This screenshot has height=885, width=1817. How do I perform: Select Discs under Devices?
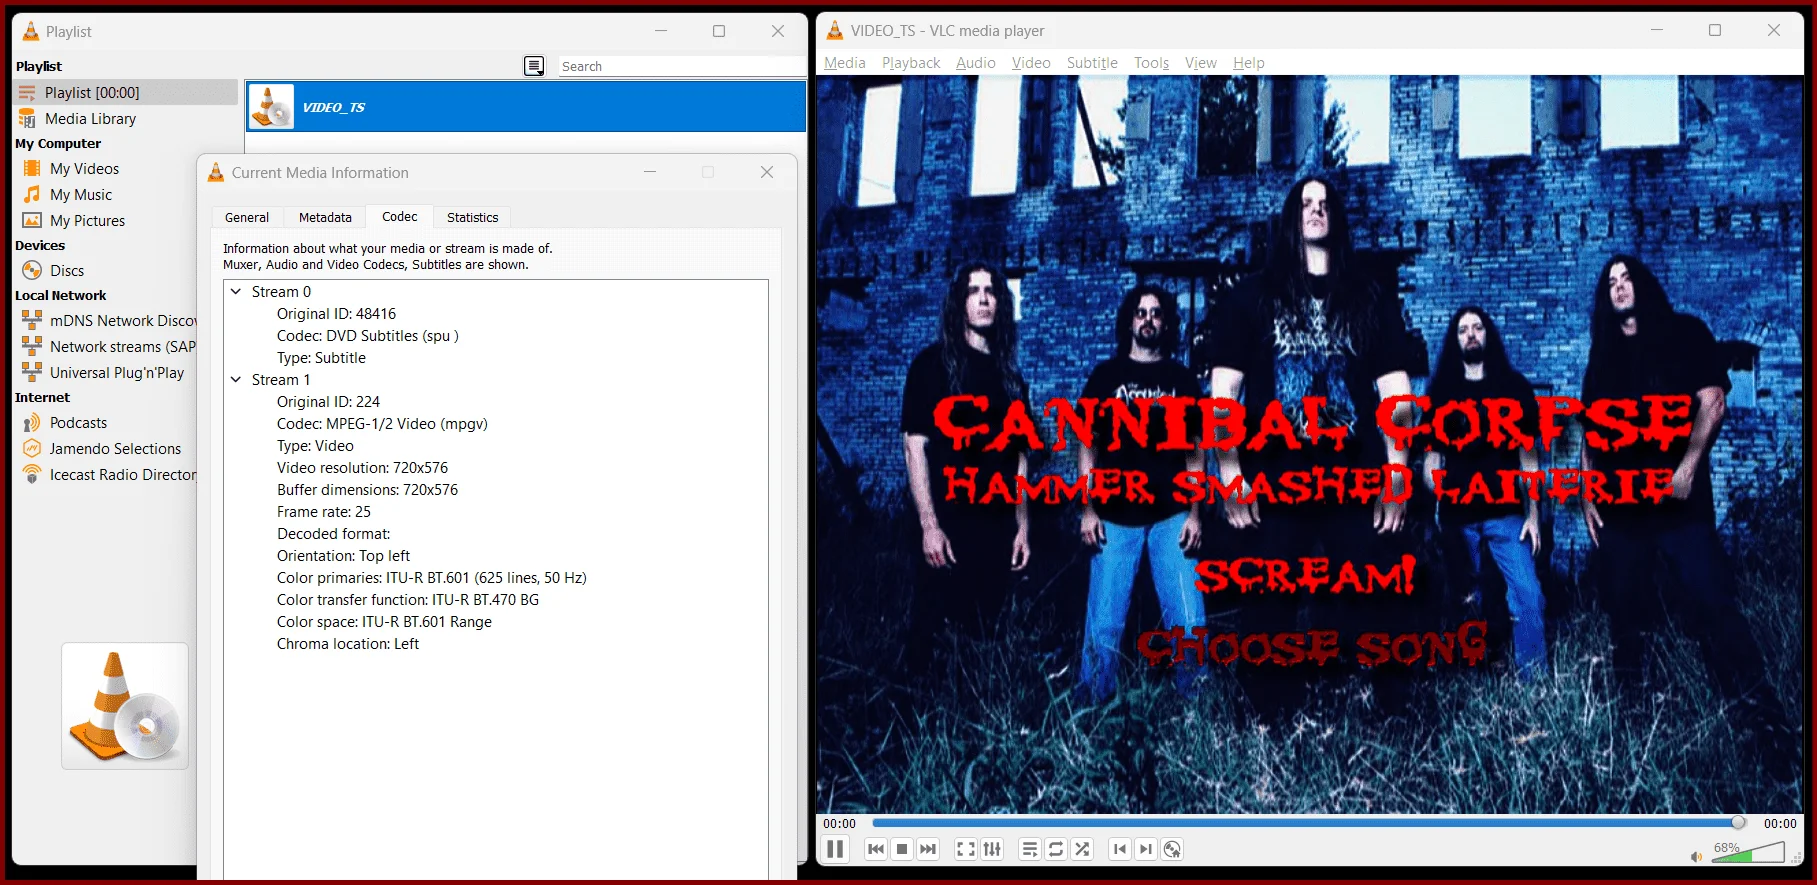[67, 271]
